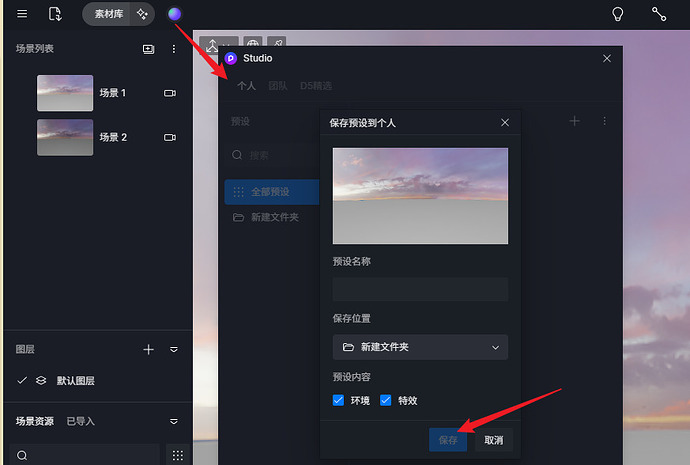Switch to the 已导入 tab
This screenshot has height=465, width=690.
(81, 421)
